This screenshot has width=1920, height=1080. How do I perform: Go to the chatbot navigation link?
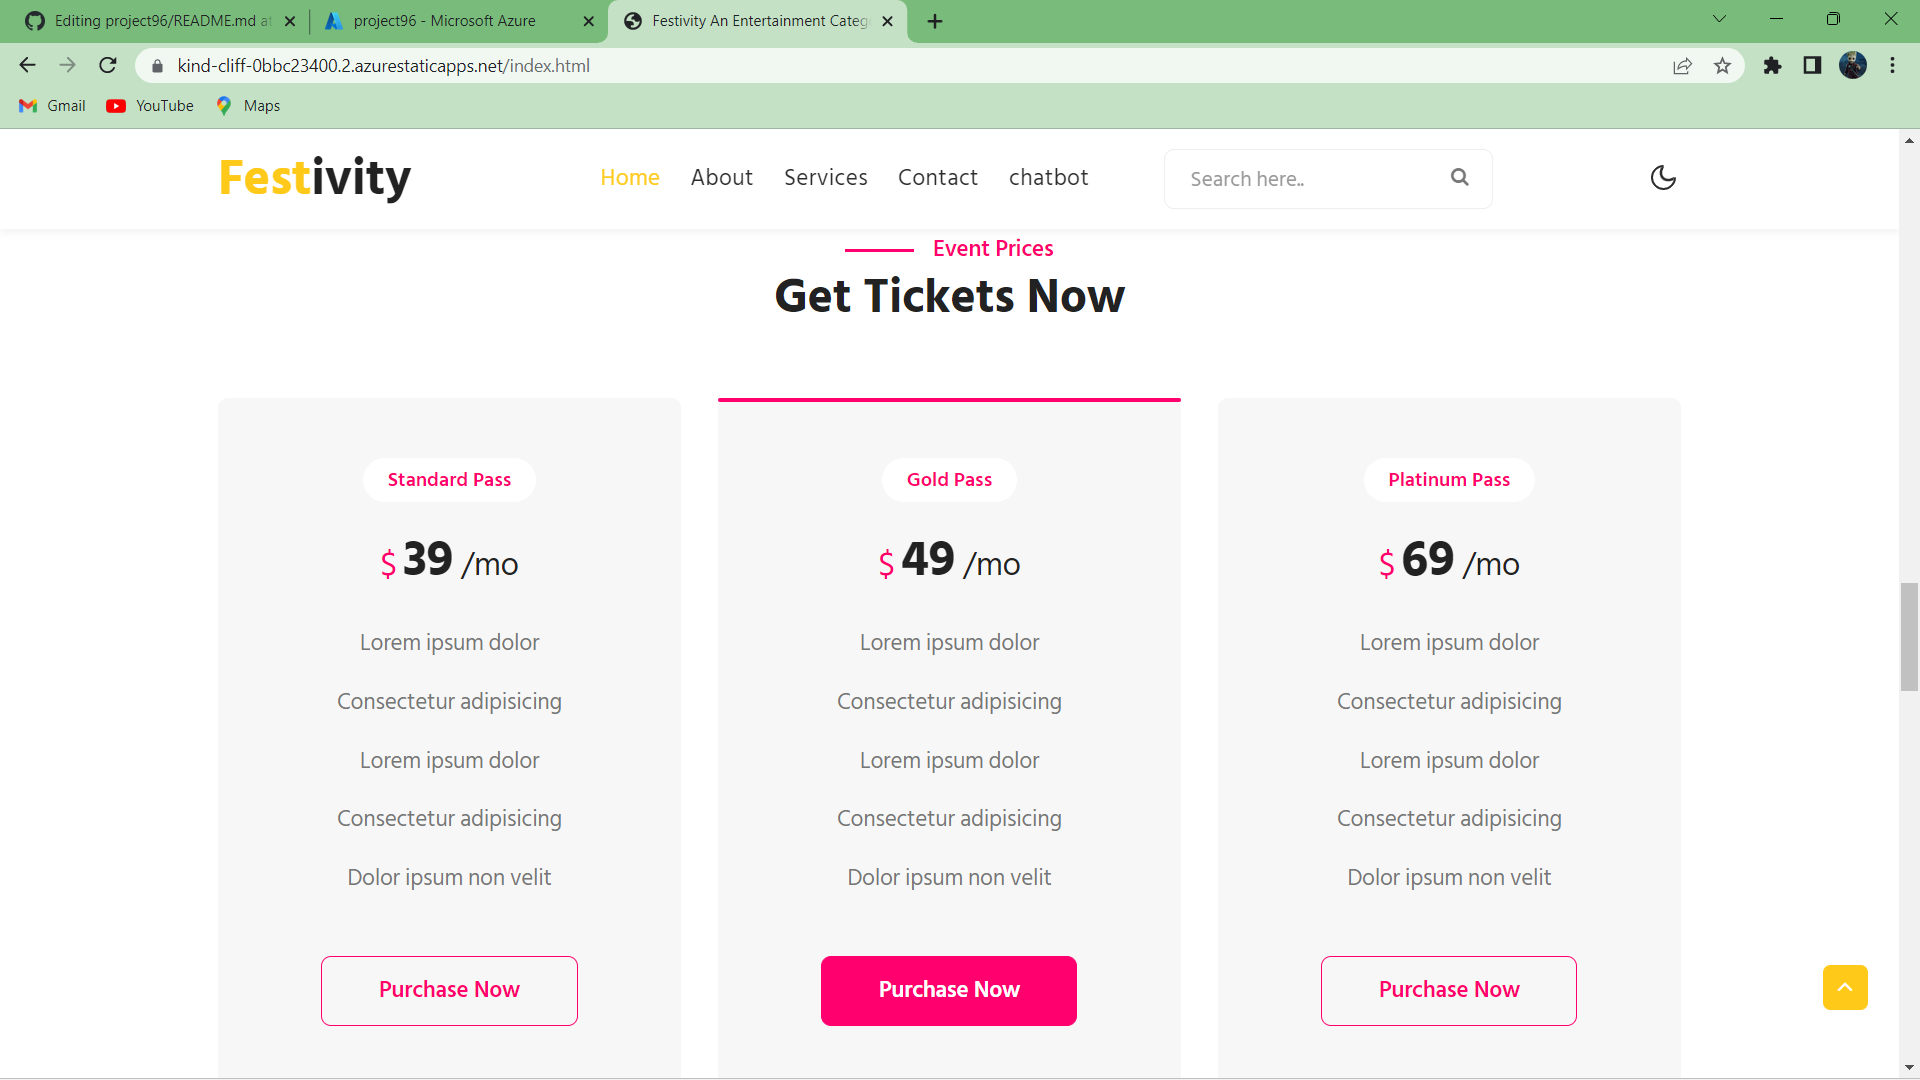tap(1048, 178)
